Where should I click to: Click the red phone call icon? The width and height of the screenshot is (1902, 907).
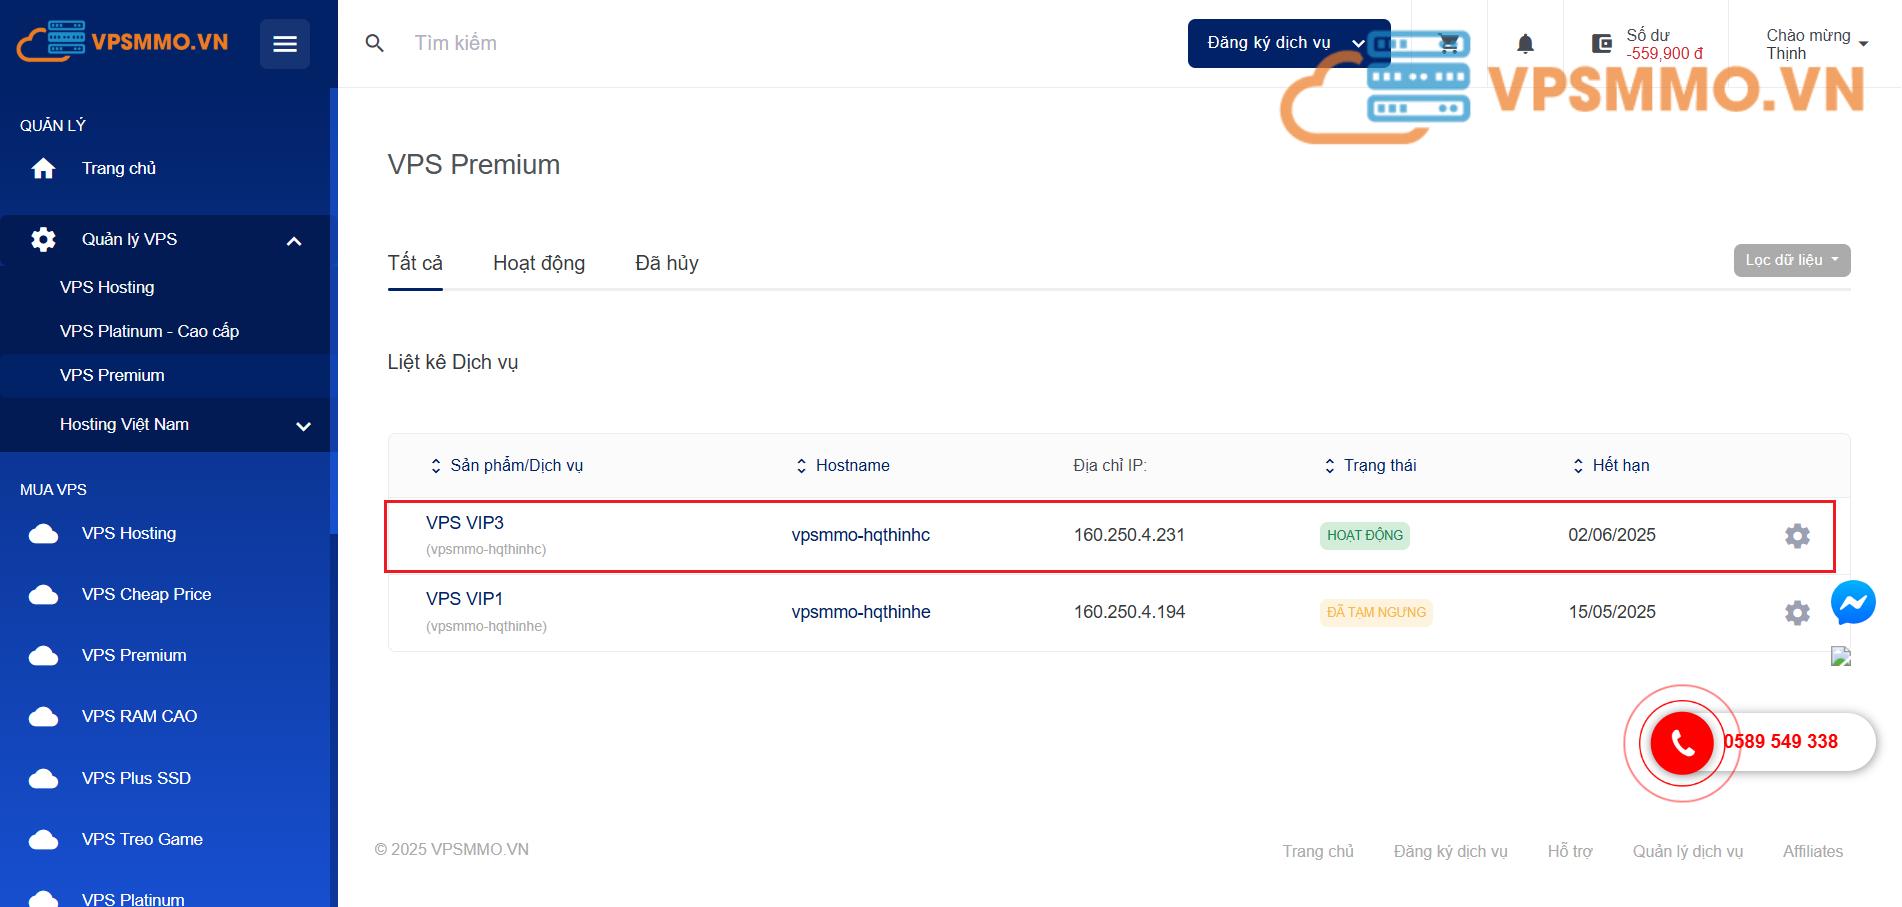pyautogui.click(x=1682, y=743)
